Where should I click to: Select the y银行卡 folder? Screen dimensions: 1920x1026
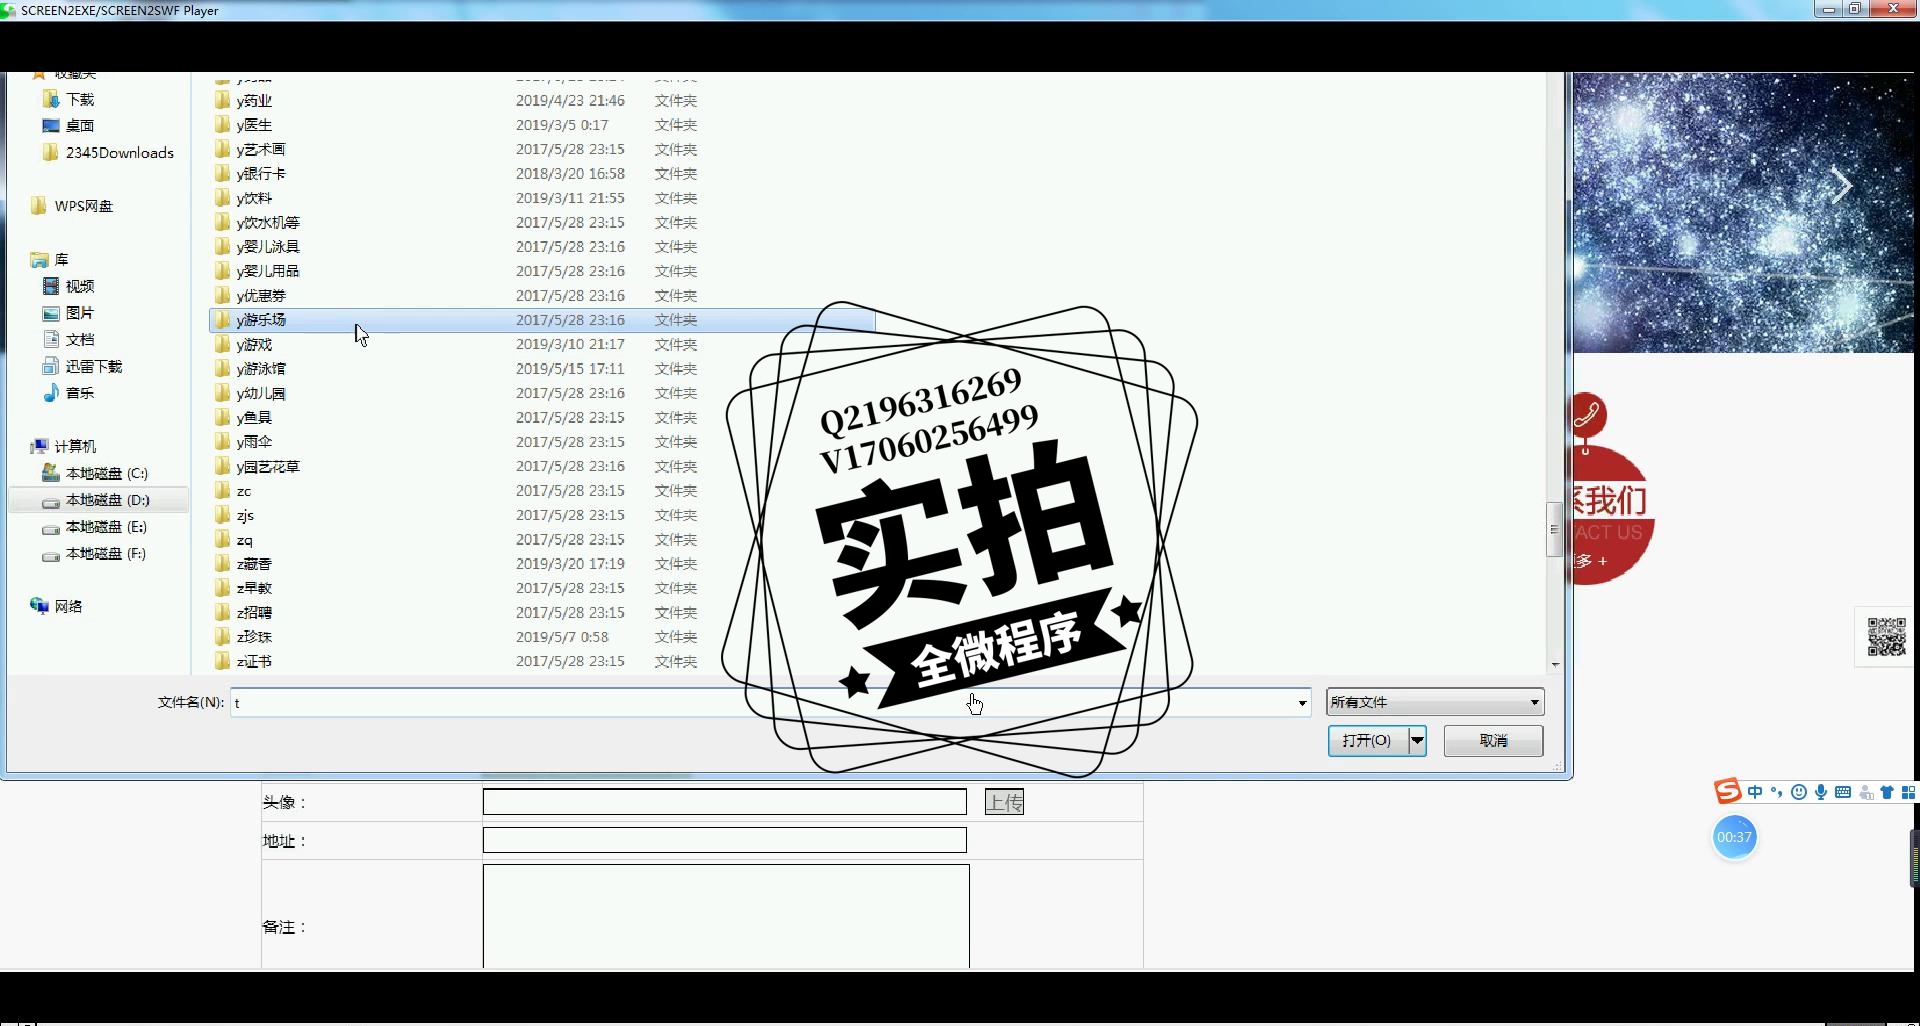(x=260, y=173)
